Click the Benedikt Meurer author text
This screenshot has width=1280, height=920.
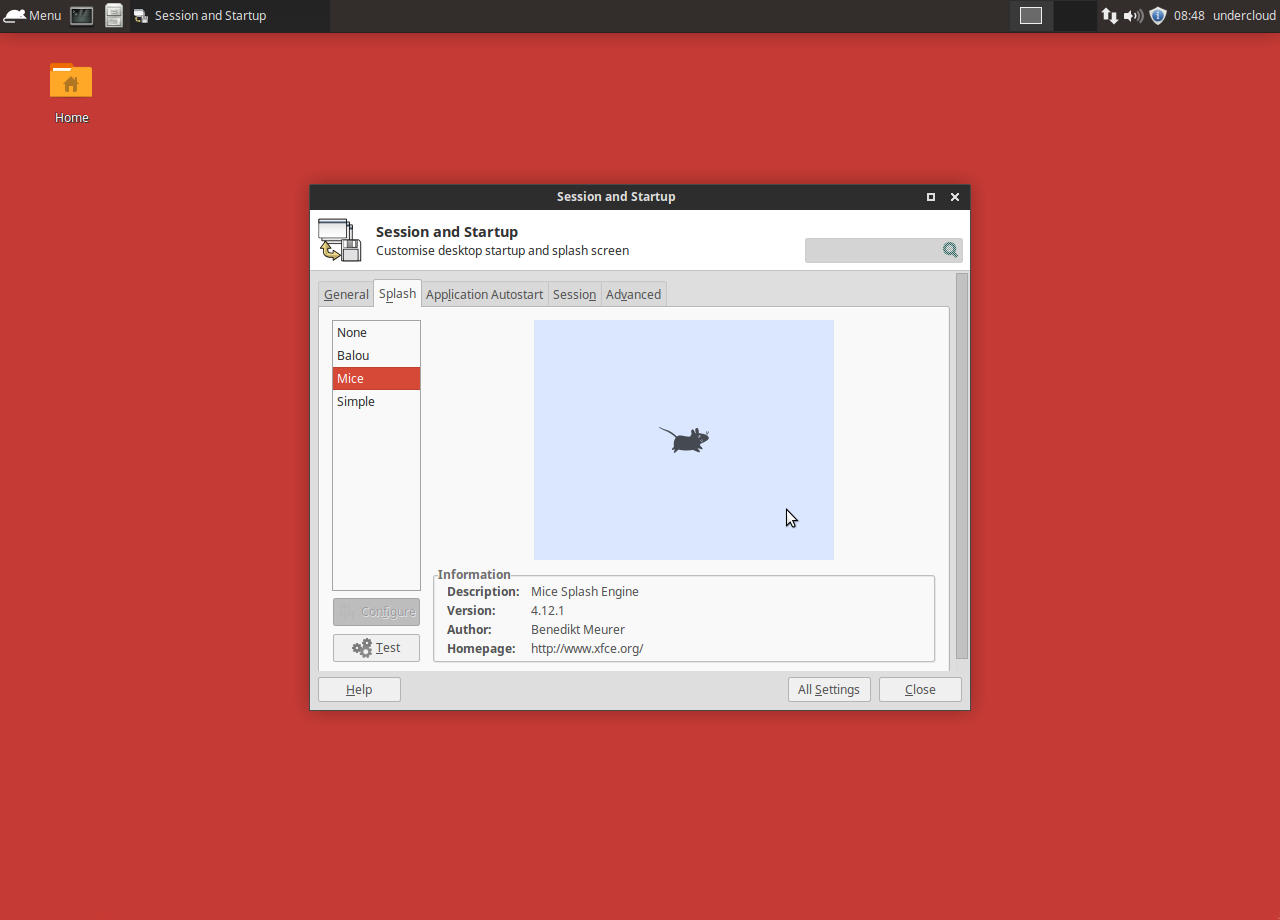click(x=578, y=629)
